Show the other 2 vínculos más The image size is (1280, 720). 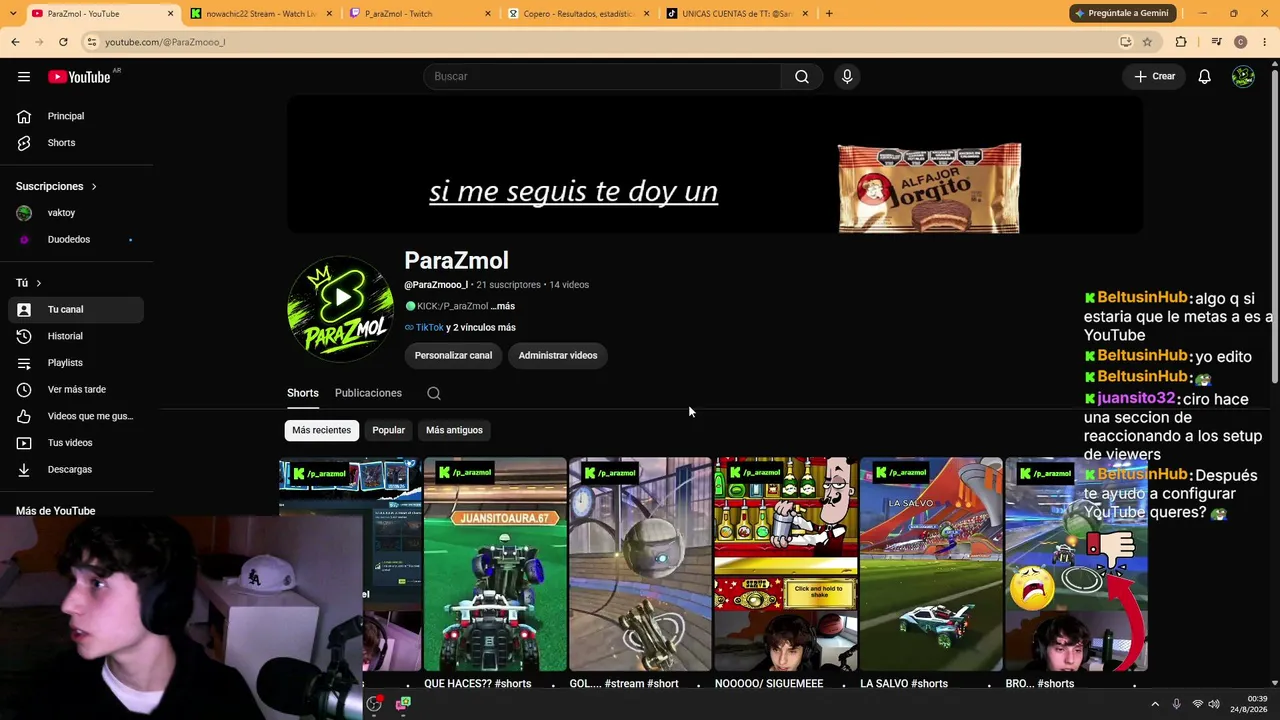pos(481,327)
